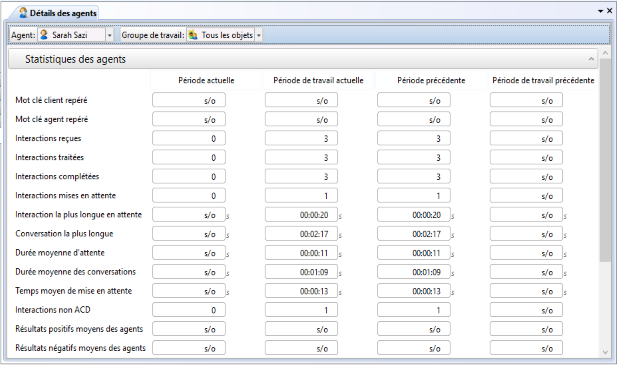Viewport: 617px width, 365px height.
Task: Click the Période de travail précédente column header
Action: coord(543,80)
